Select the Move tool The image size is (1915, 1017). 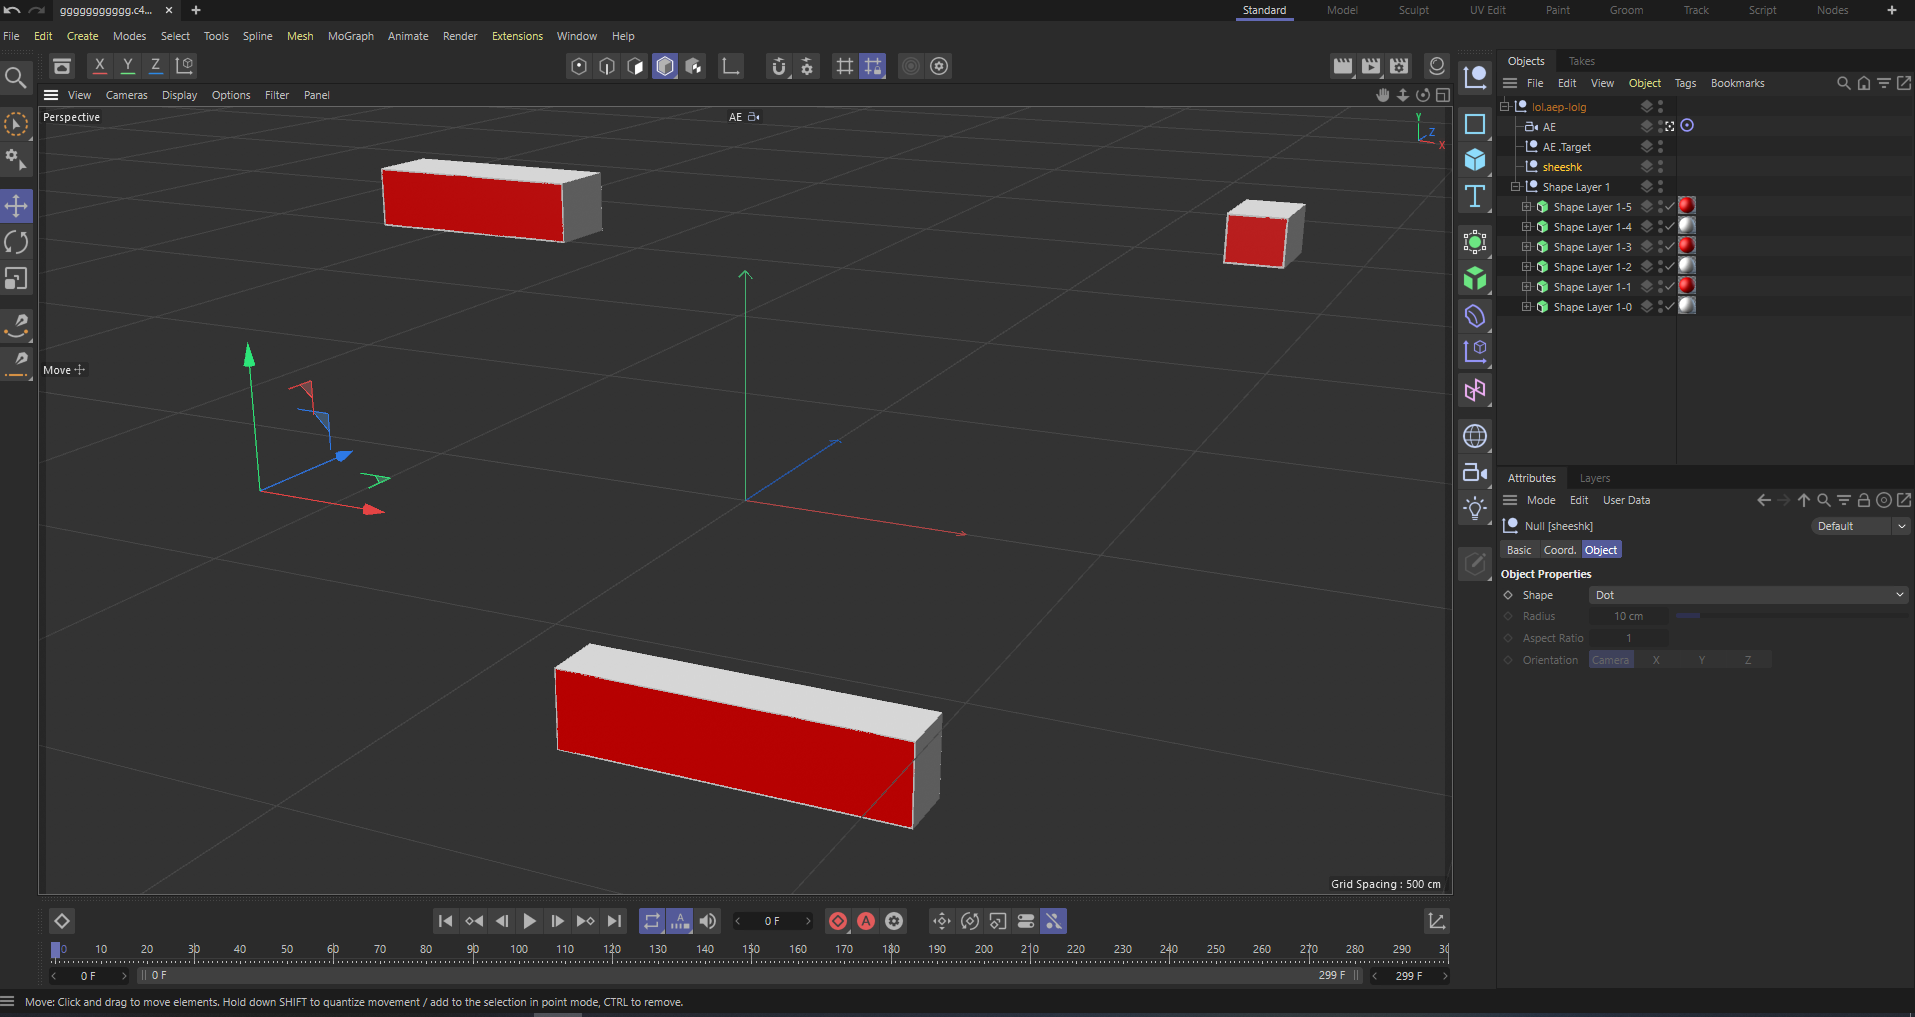(x=16, y=206)
